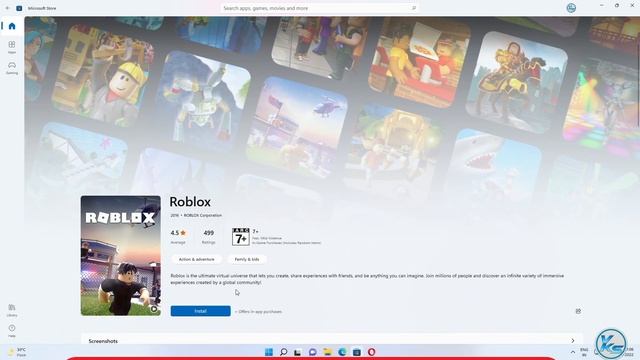This screenshot has height=360, width=640.
Task: Click the Roblox cover art thumbnail
Action: 120,256
